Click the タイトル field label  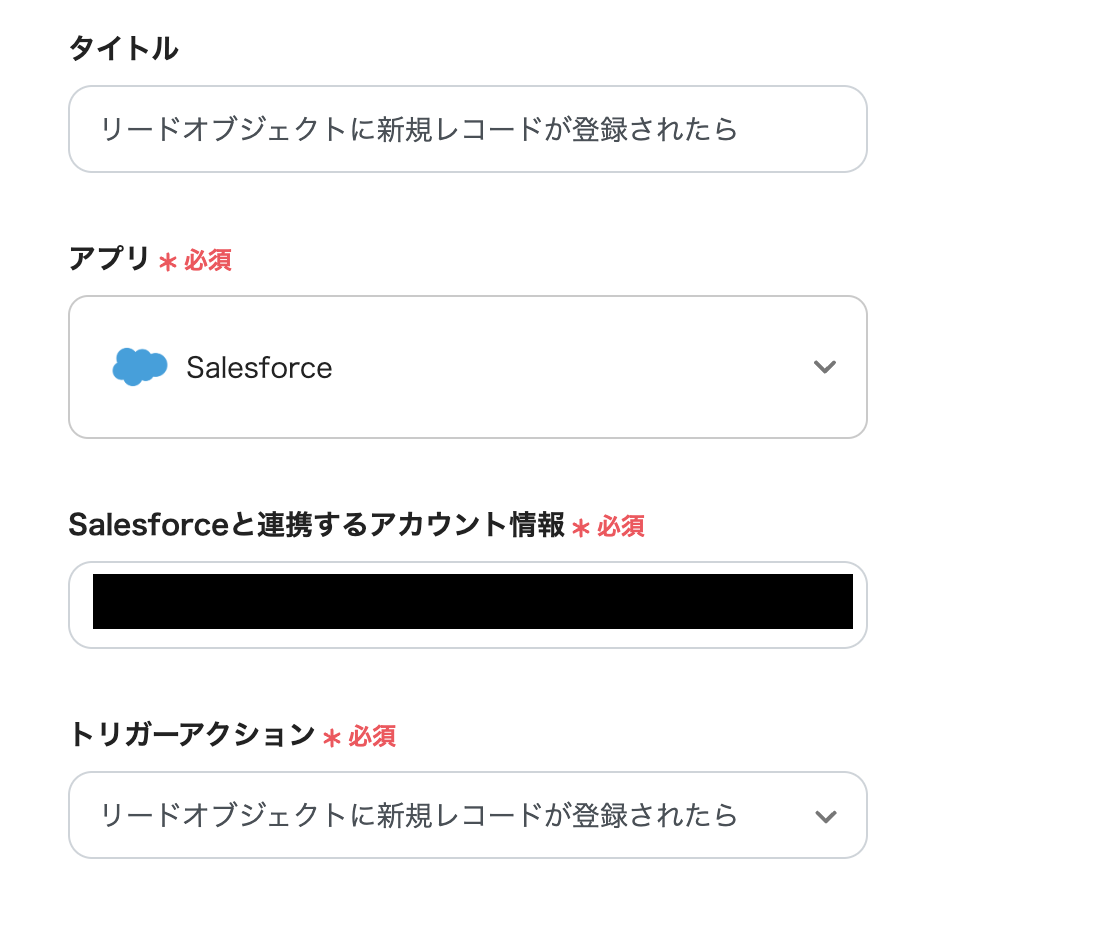(123, 48)
